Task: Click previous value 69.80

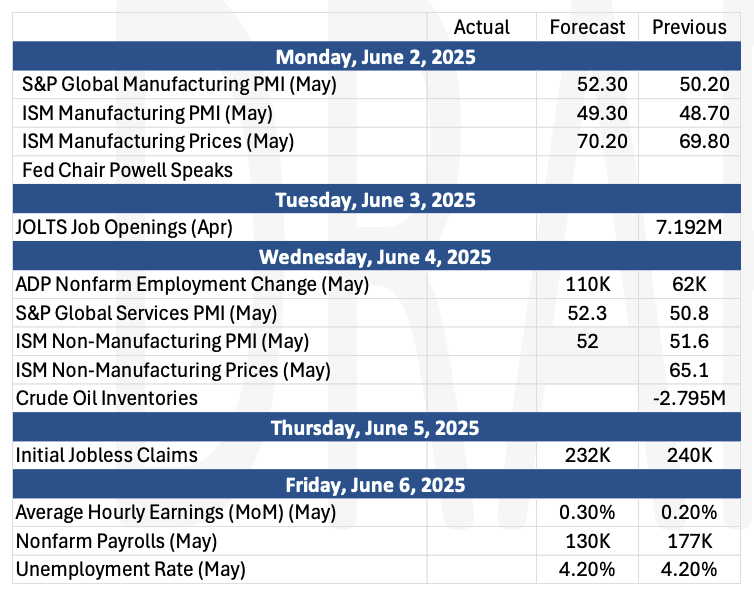Action: coord(704,141)
